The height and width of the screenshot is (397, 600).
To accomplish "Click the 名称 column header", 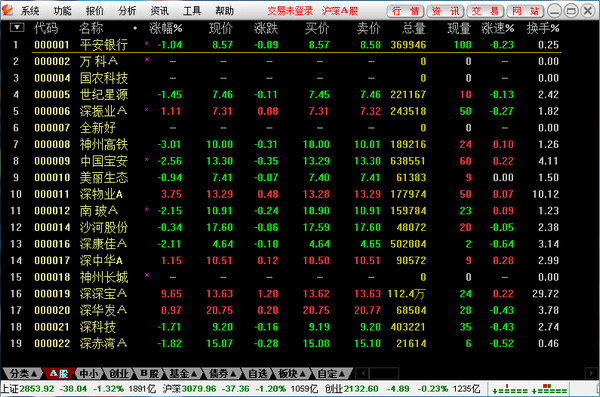I will click(x=91, y=28).
